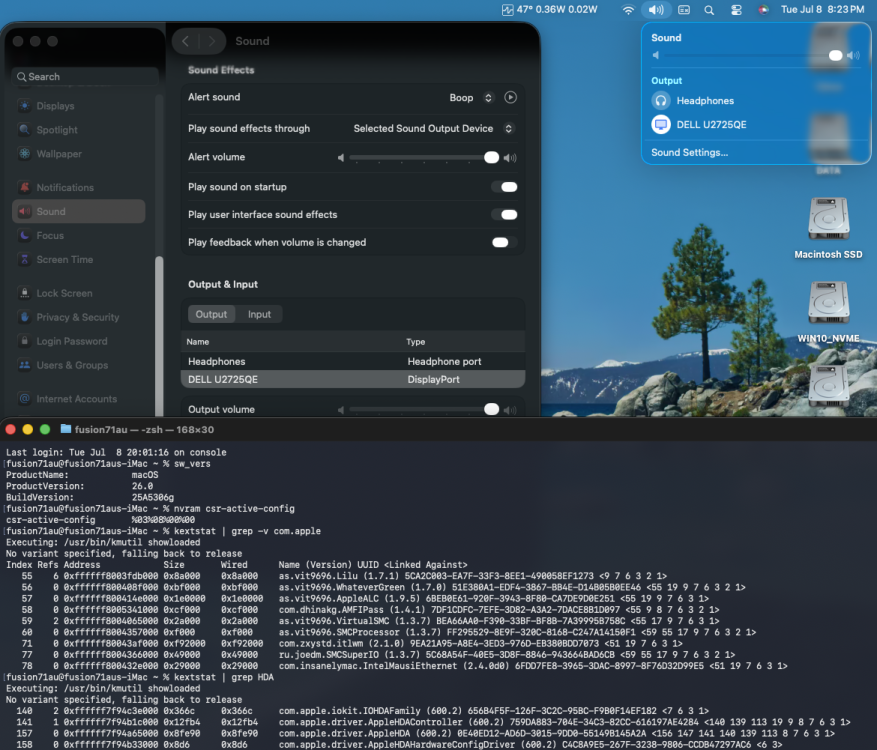Open Spotlight search from menu bar
The width and height of the screenshot is (877, 750).
[x=709, y=10]
